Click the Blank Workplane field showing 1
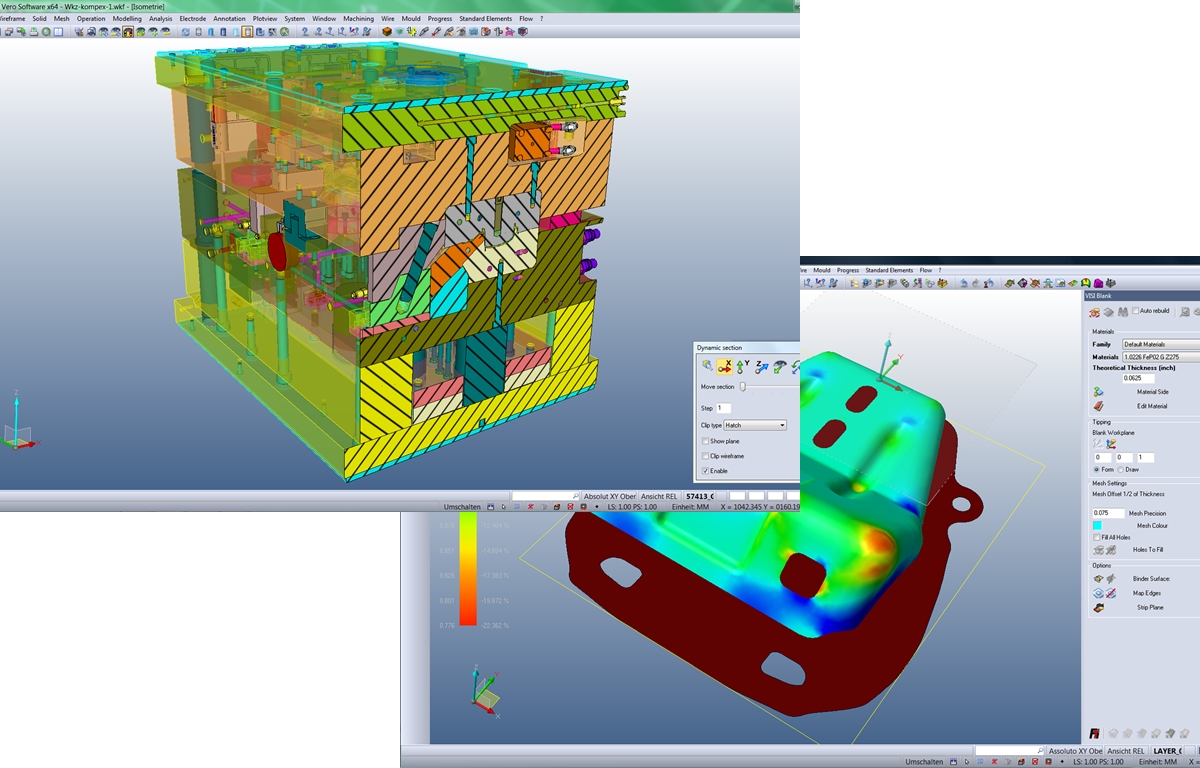1200x768 pixels. 1145,457
